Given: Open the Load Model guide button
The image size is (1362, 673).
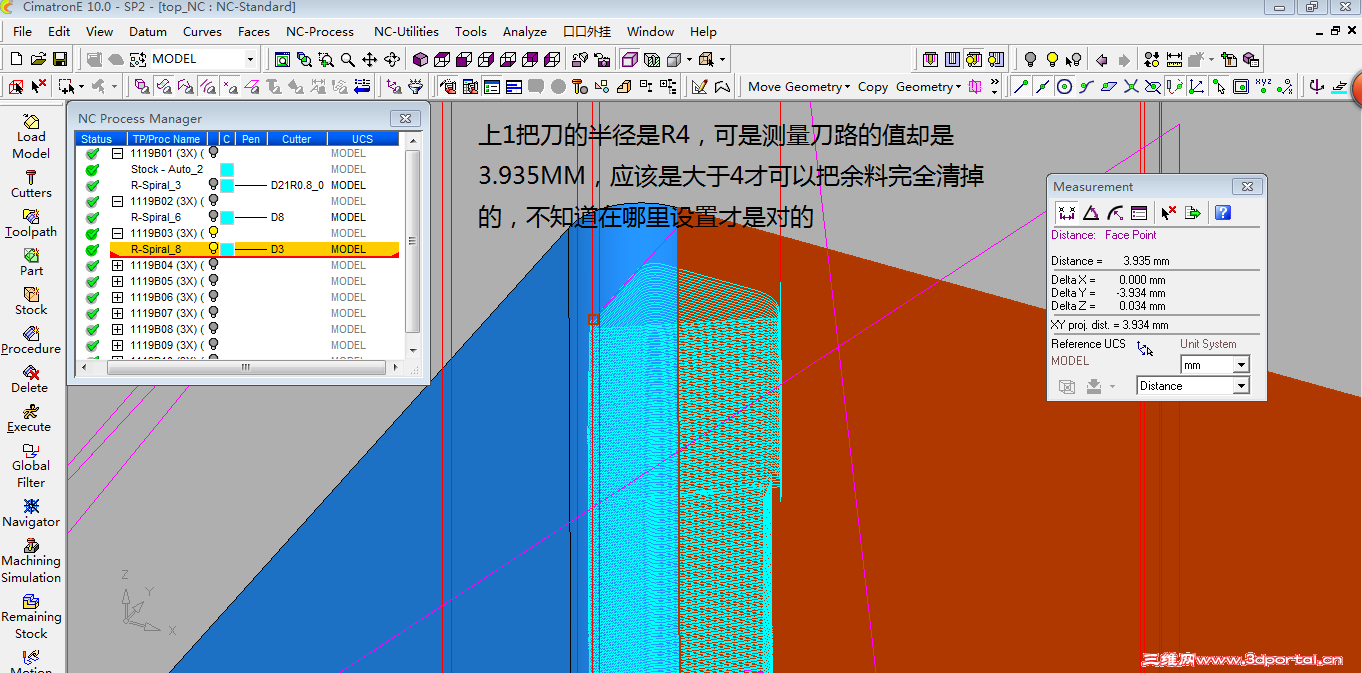Looking at the screenshot, I should (x=31, y=136).
